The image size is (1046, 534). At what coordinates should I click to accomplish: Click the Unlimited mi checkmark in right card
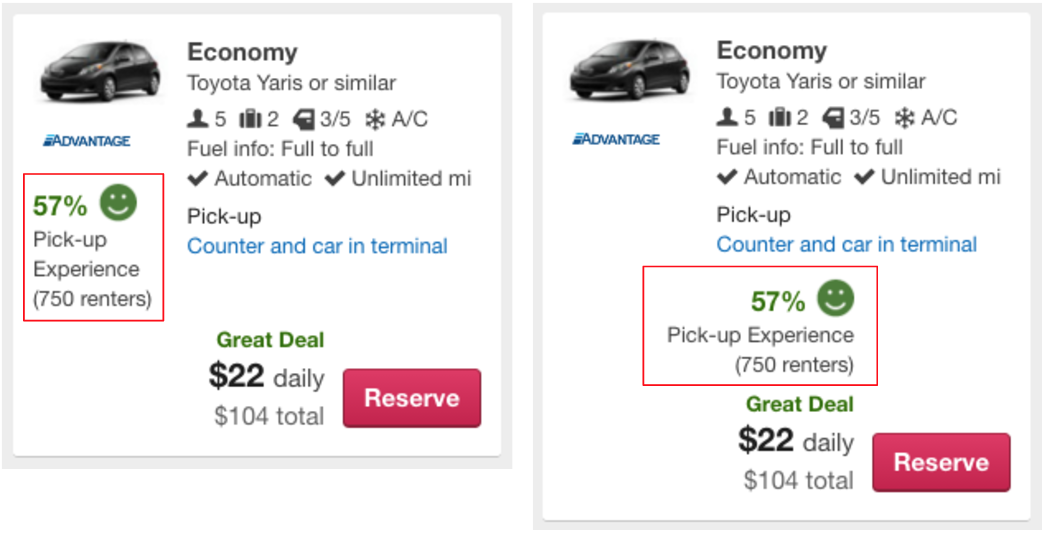coord(864,177)
